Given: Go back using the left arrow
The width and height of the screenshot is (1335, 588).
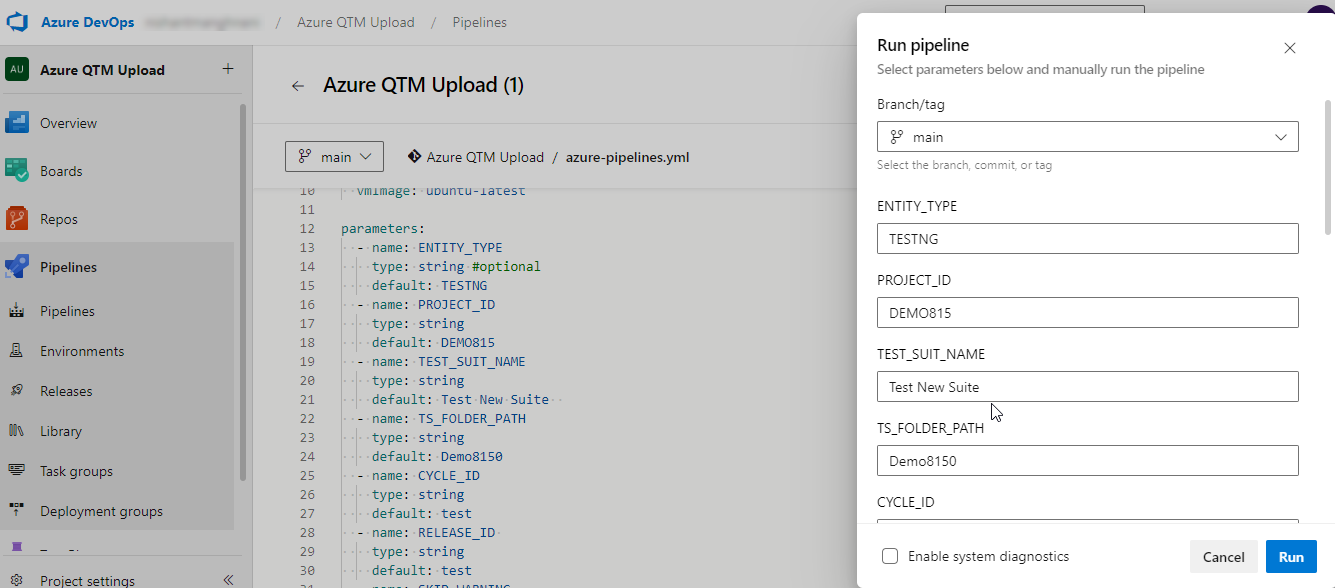Looking at the screenshot, I should [x=297, y=86].
